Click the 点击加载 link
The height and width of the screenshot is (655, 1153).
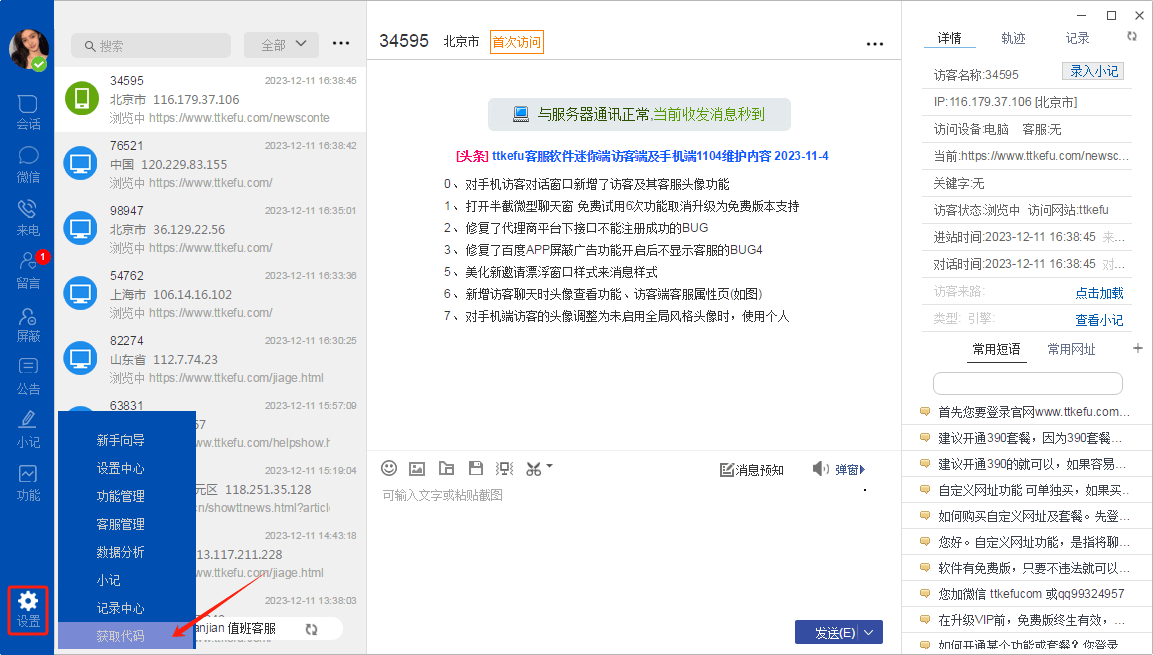point(1099,293)
